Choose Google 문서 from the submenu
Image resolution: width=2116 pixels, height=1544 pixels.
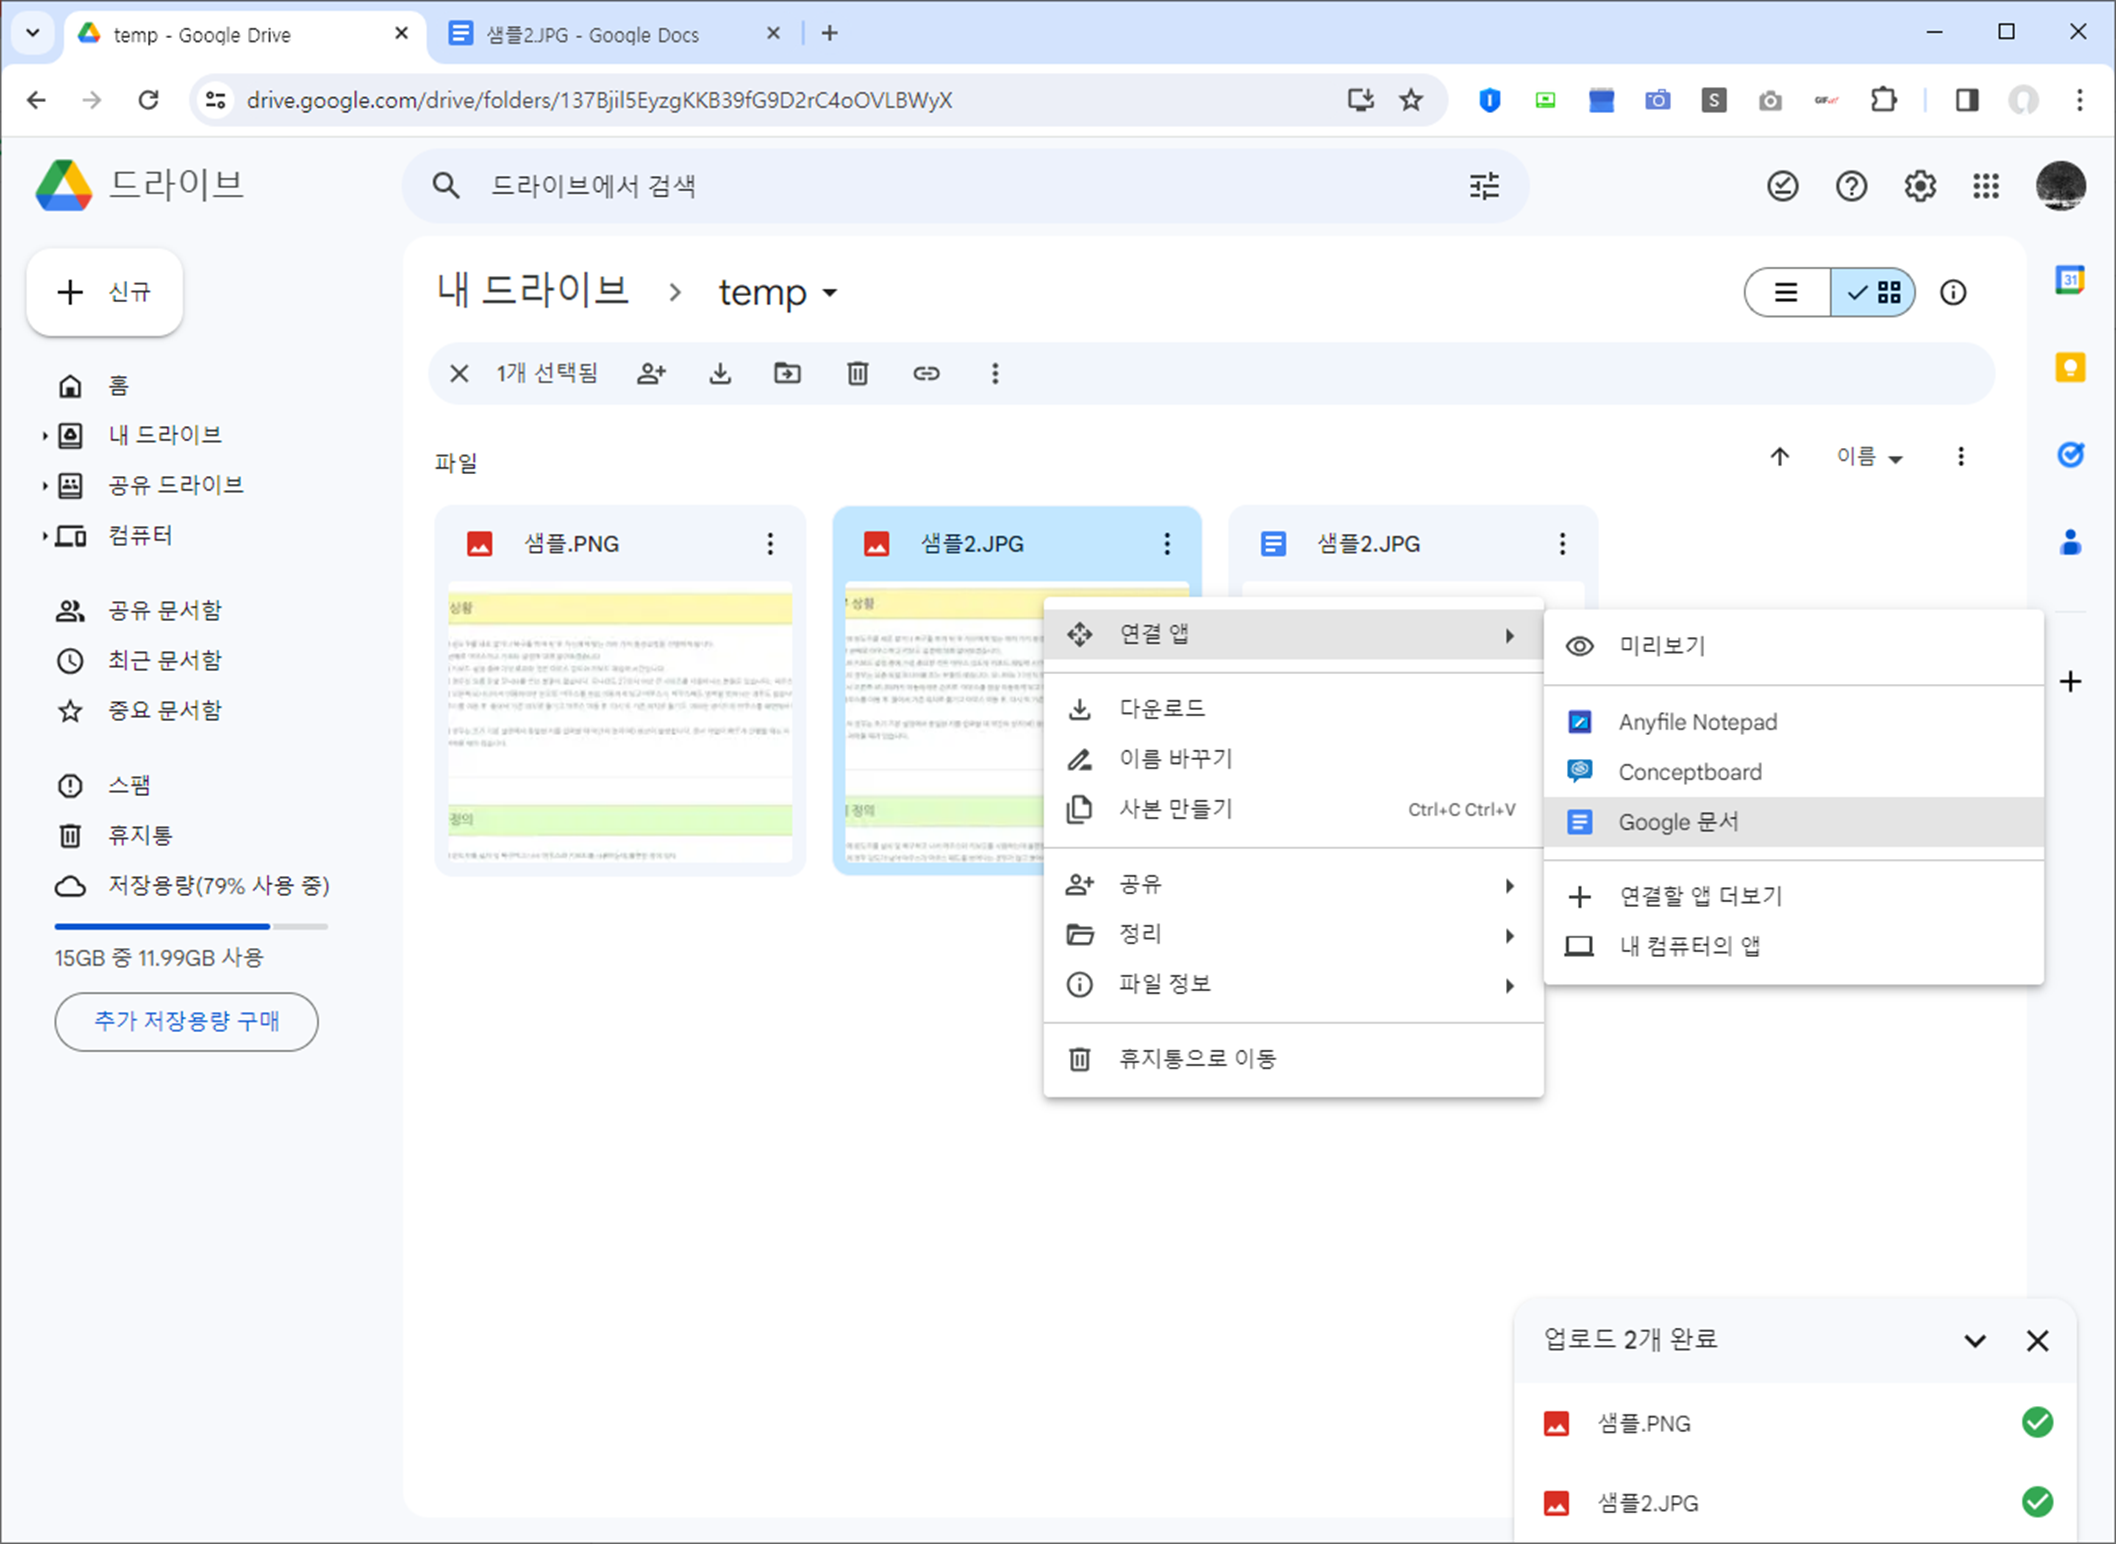1678,822
